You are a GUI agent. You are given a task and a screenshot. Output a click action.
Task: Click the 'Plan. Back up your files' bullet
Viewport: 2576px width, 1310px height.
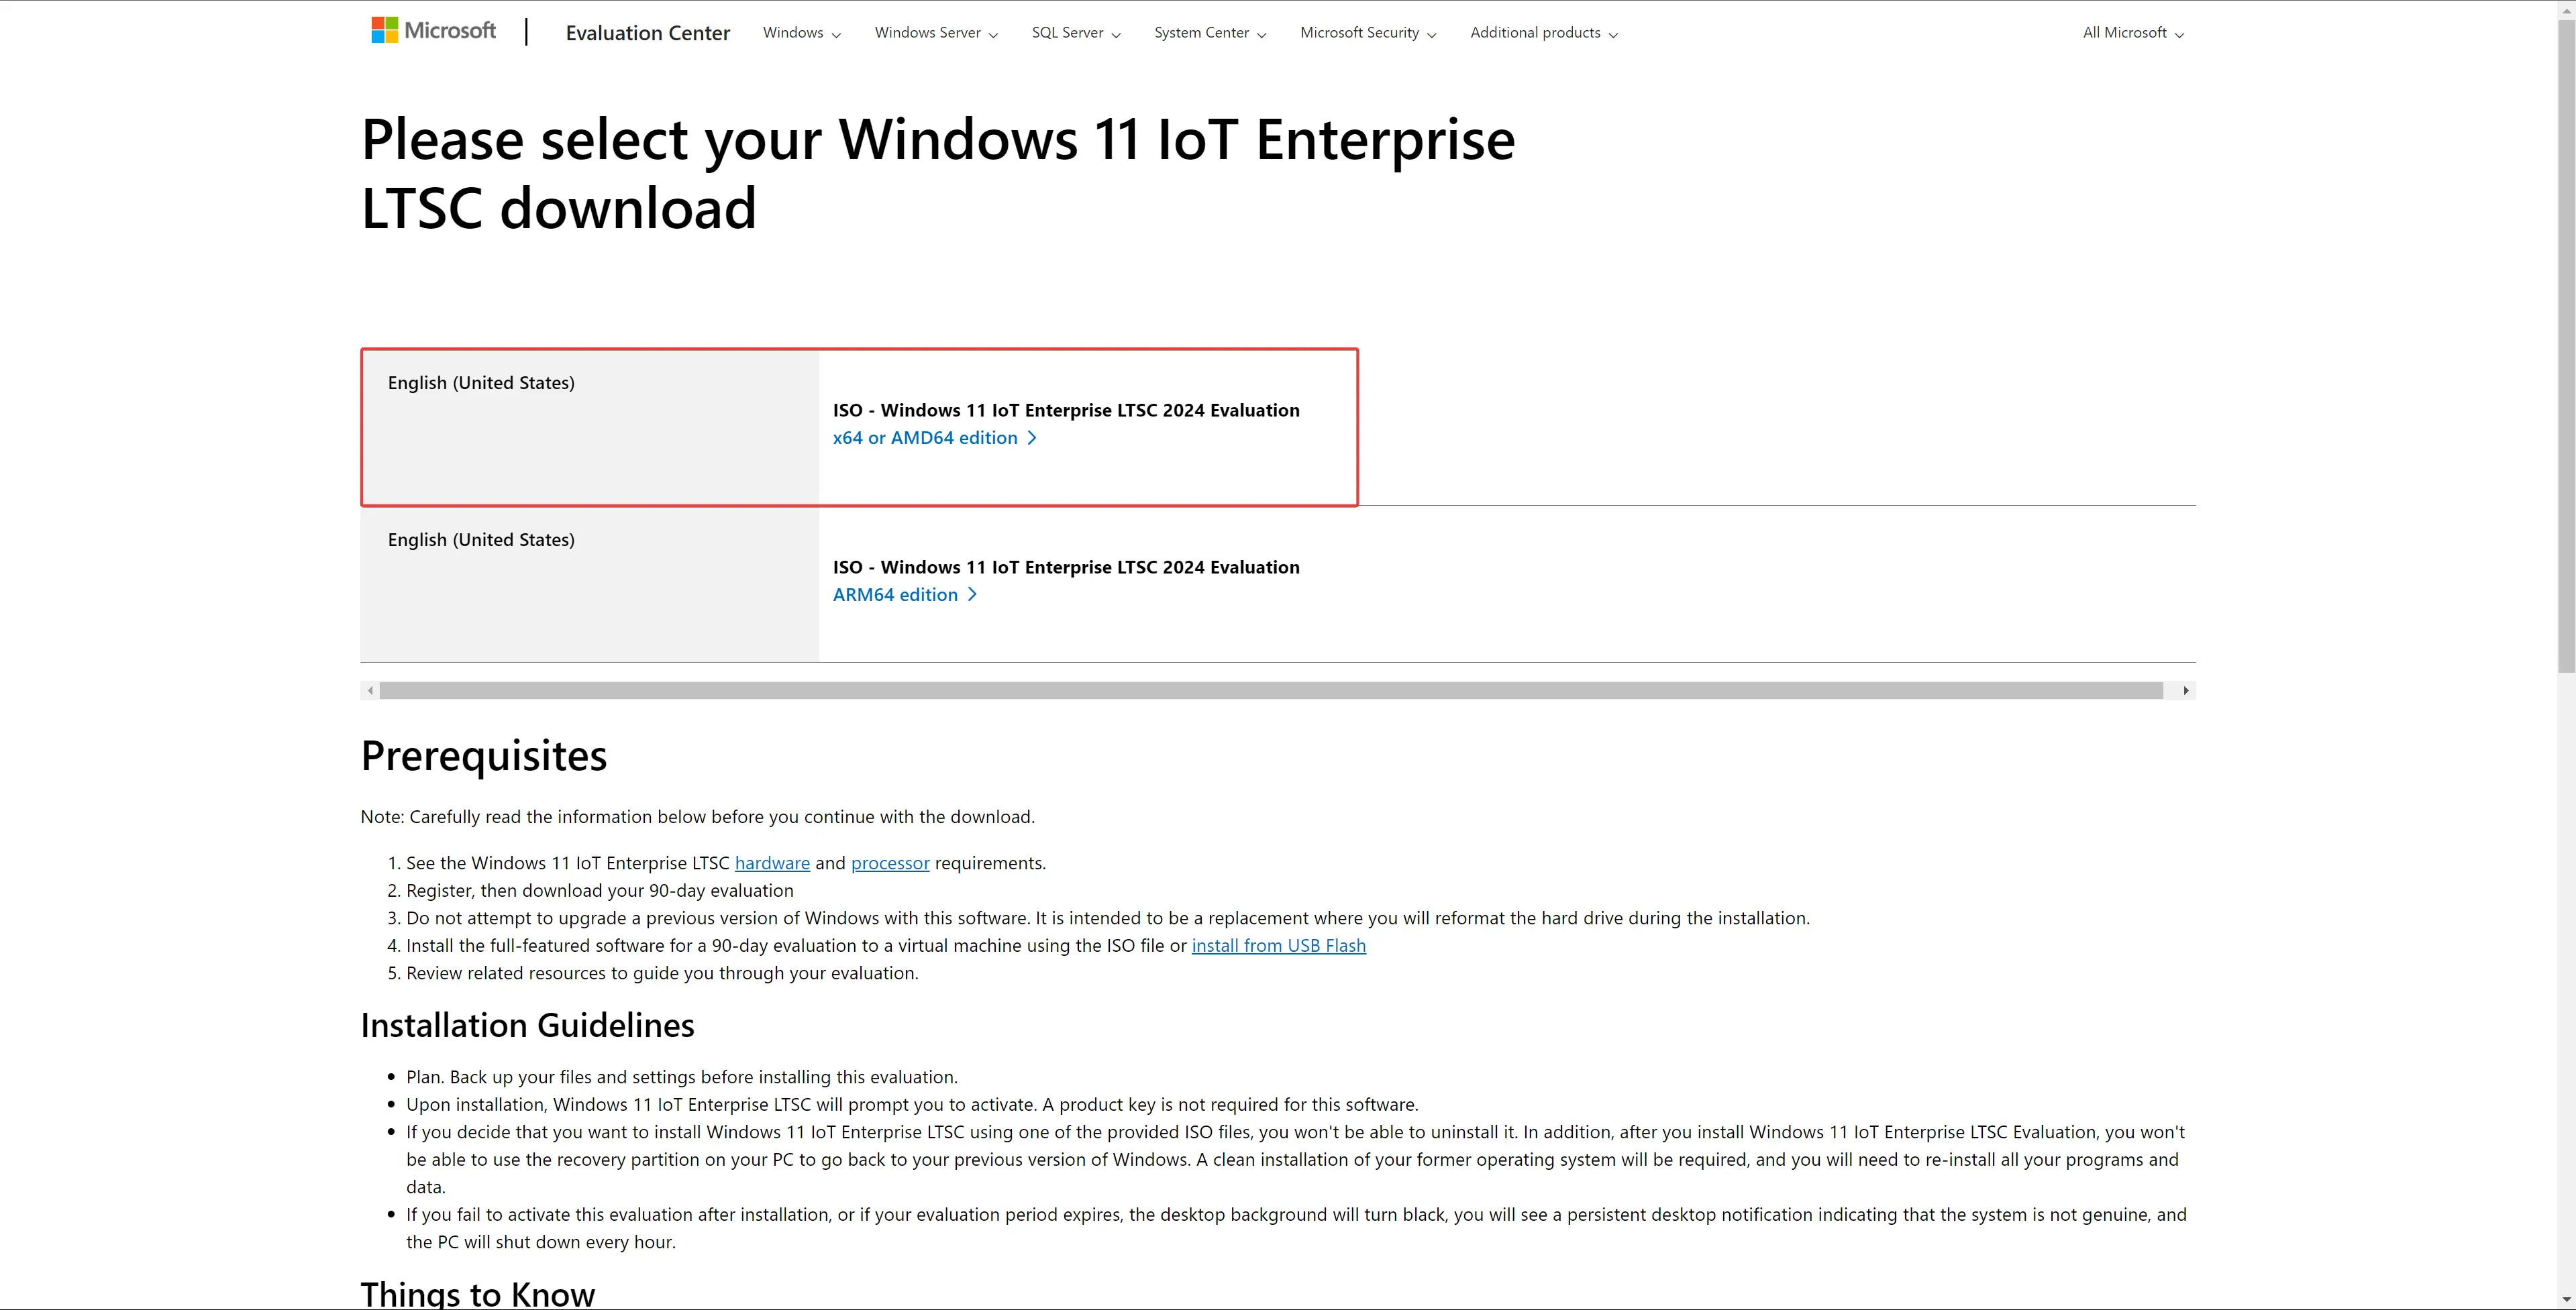tap(682, 1078)
